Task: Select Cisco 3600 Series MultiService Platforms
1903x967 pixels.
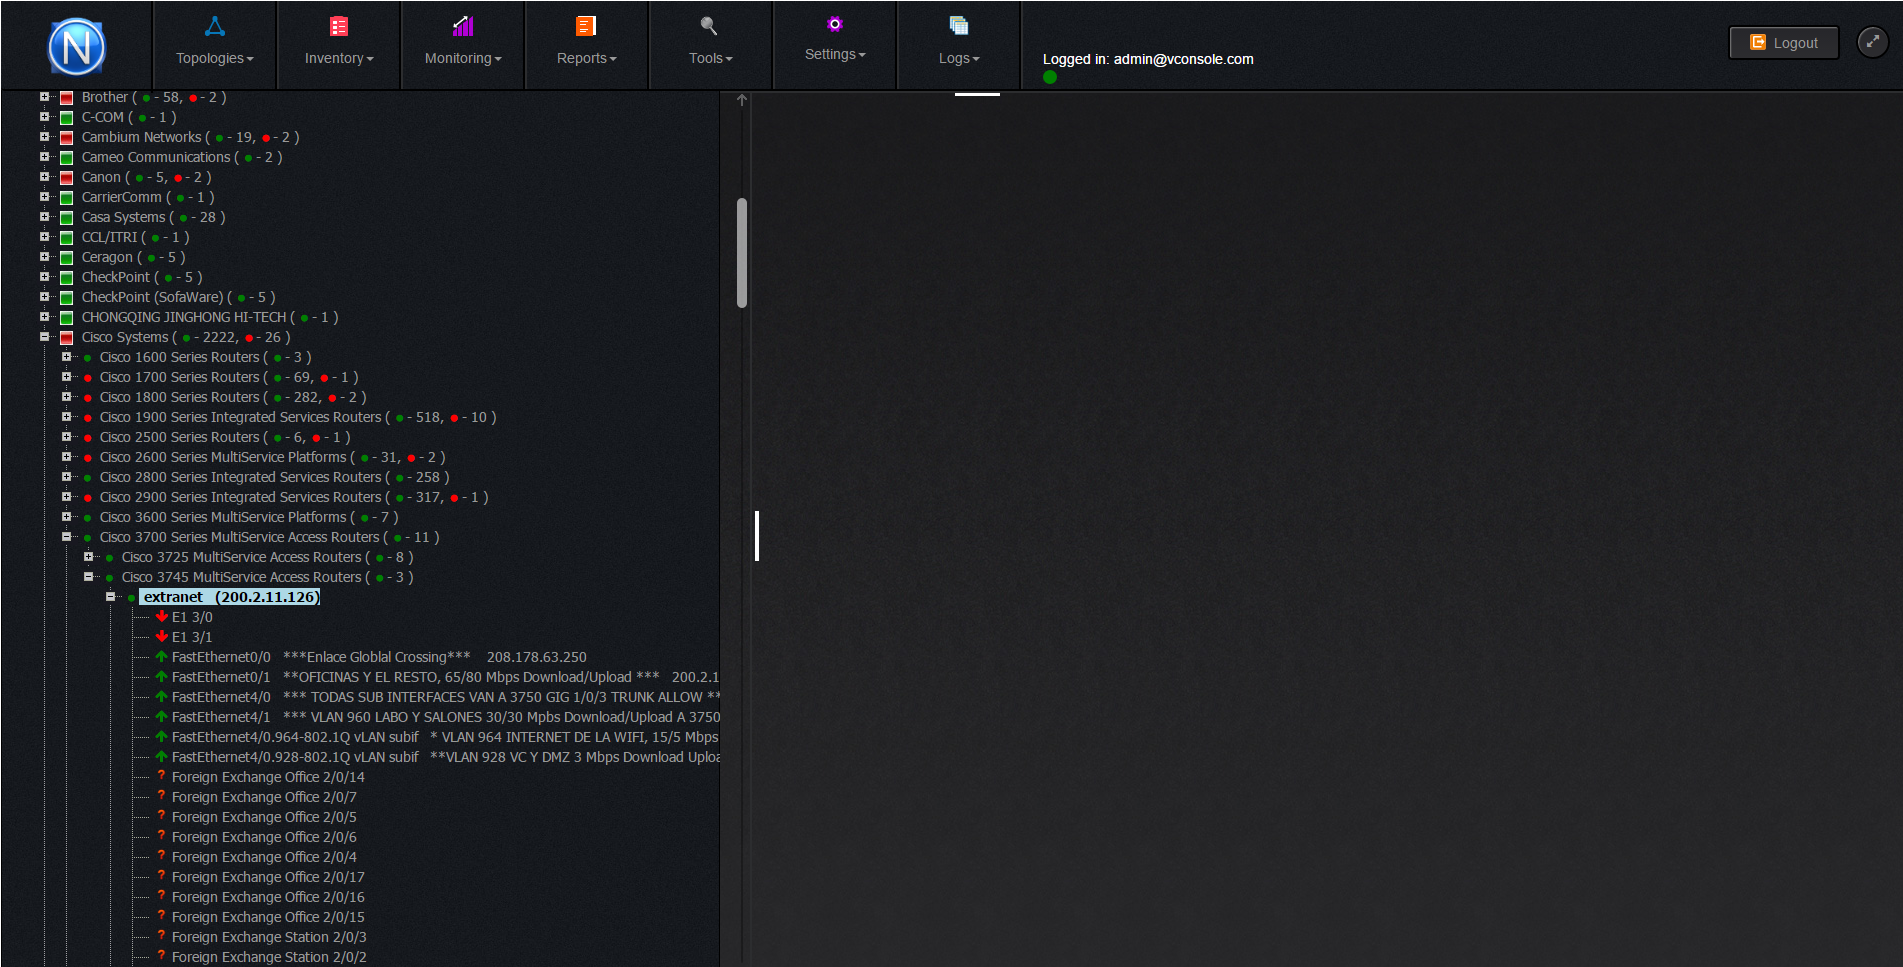Action: click(x=249, y=517)
